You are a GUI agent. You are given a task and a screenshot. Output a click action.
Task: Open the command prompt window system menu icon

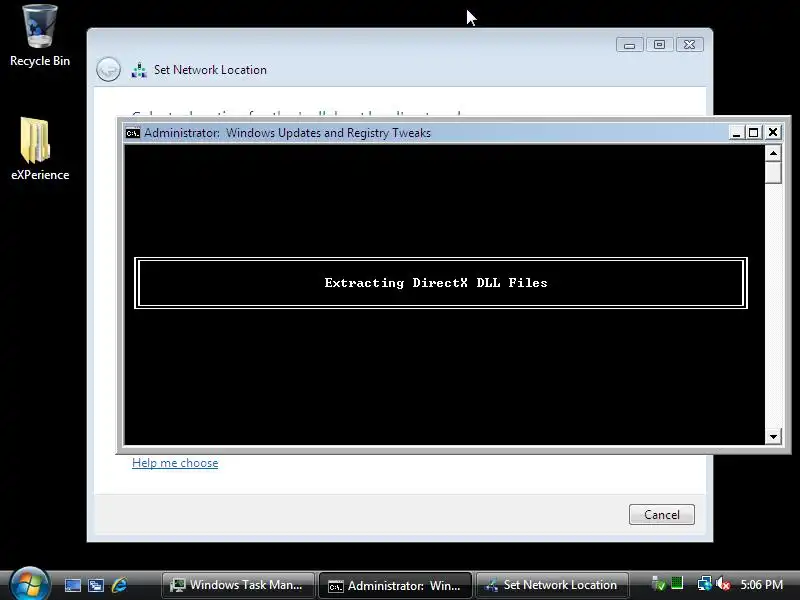click(133, 133)
